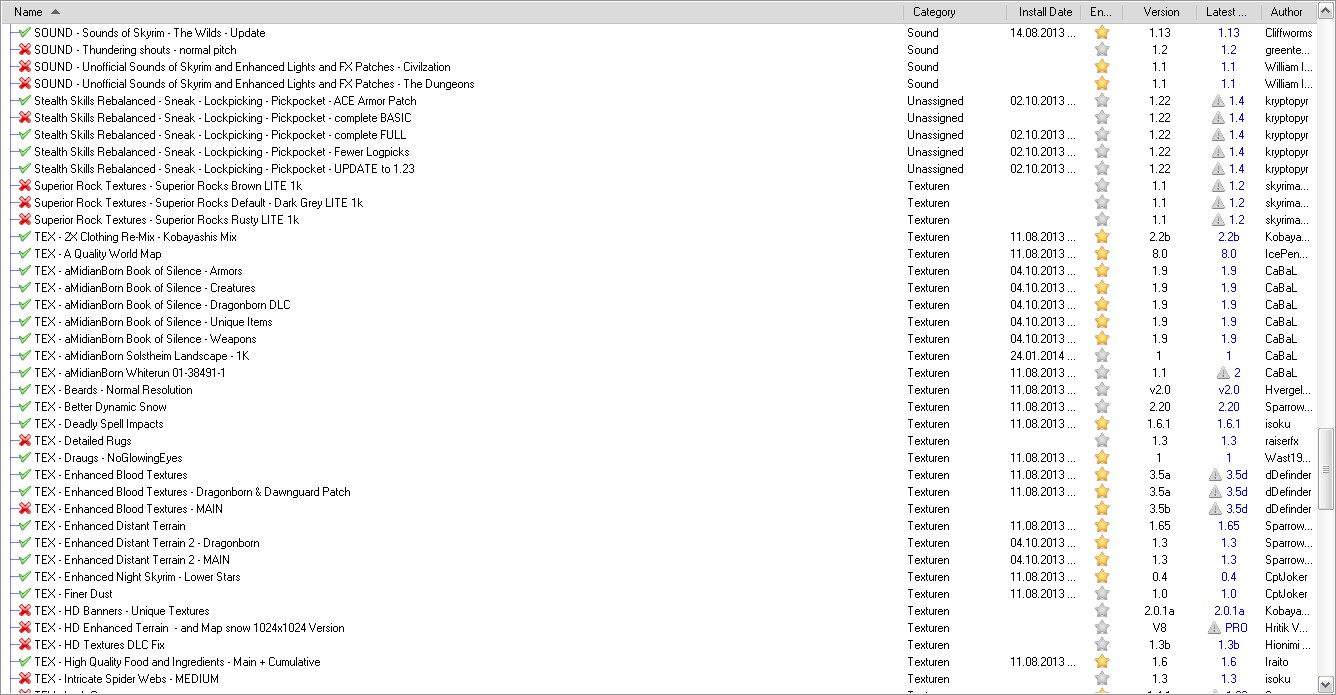Click version V8 of HD Enhanced Terrain
The width and height of the screenshot is (1336, 695).
1159,628
